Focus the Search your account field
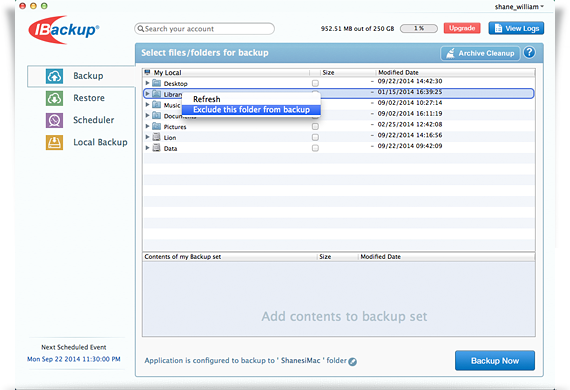Image resolution: width=570 pixels, height=390 pixels. coord(204,29)
